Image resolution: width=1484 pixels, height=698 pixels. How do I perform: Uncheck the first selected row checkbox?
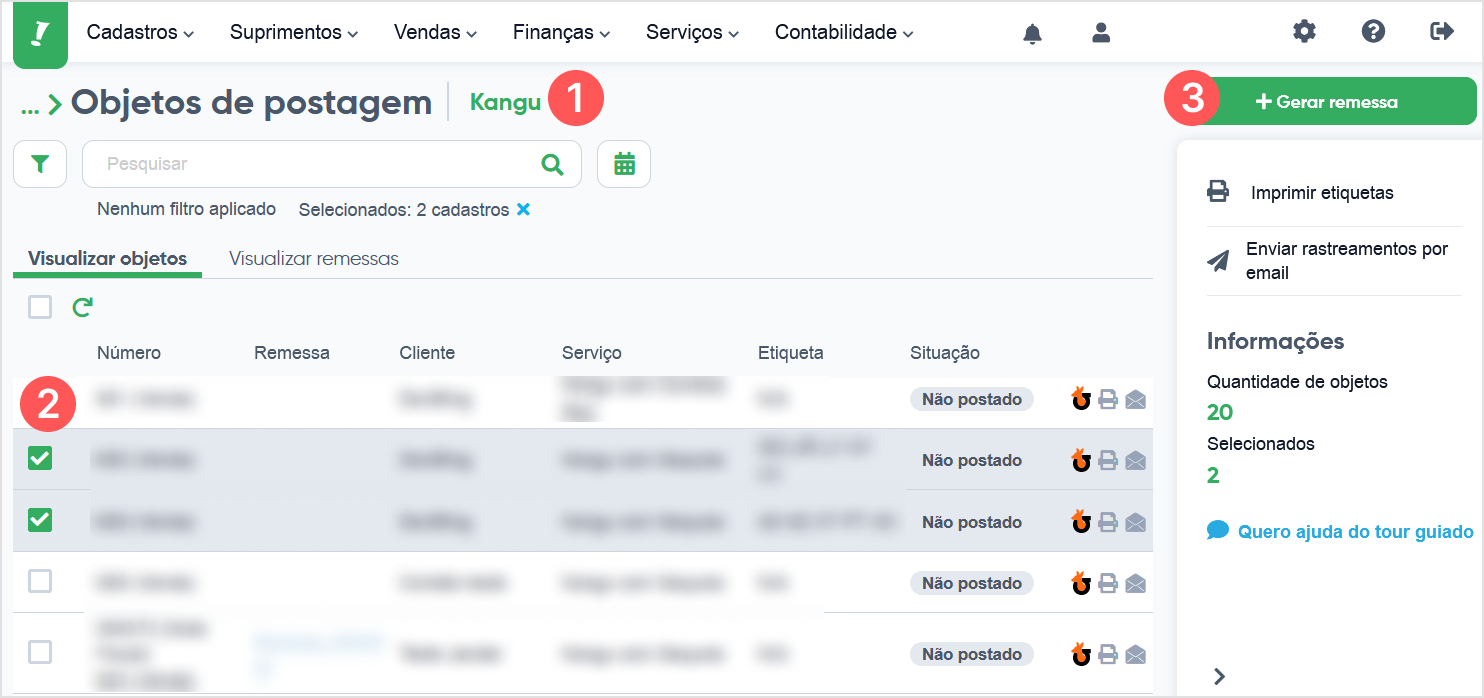point(40,459)
